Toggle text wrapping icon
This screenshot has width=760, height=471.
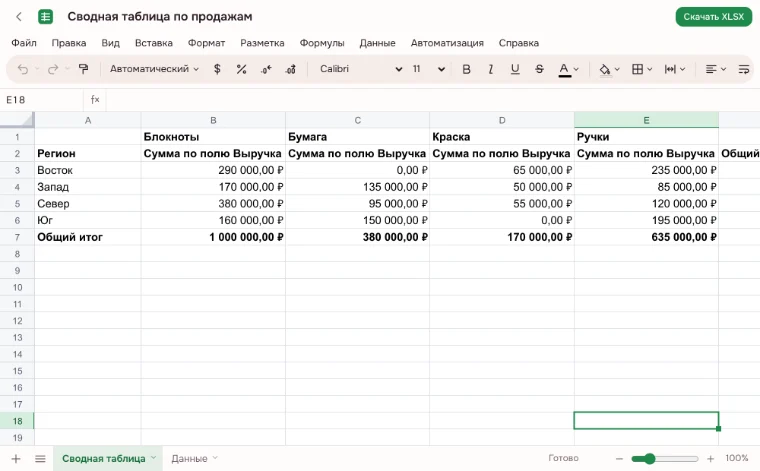pyautogui.click(x=744, y=69)
